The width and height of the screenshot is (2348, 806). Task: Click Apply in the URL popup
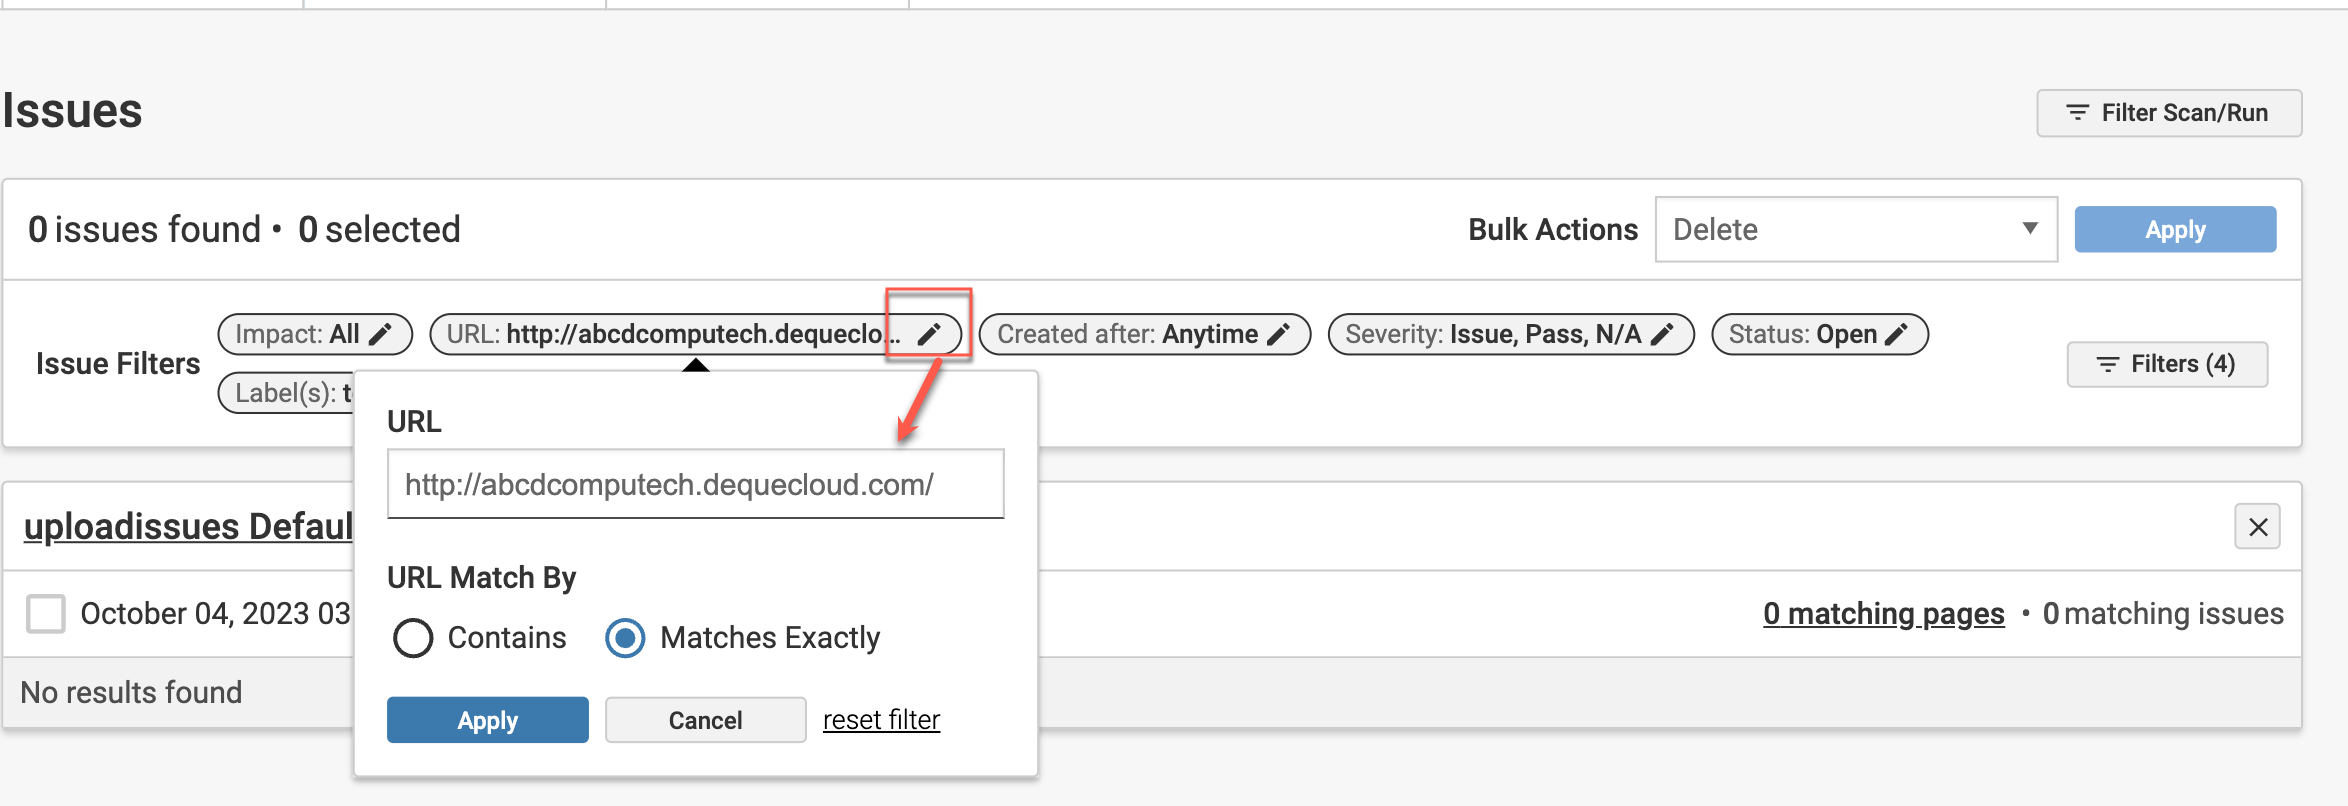[x=487, y=720]
